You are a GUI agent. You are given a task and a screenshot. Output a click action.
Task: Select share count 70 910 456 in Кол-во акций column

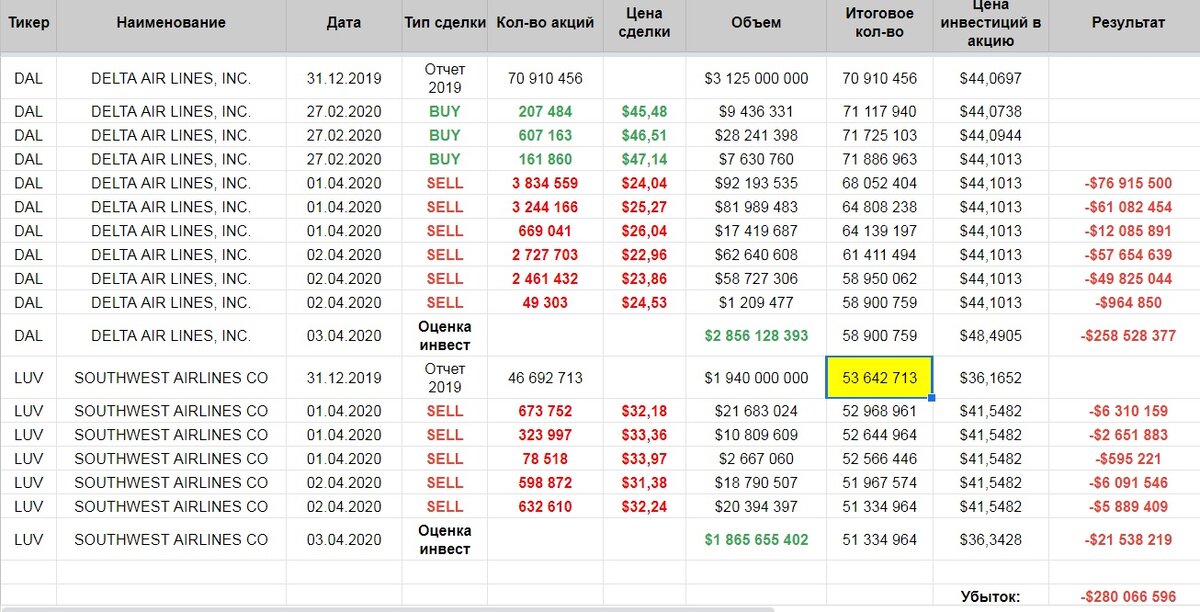tap(545, 78)
